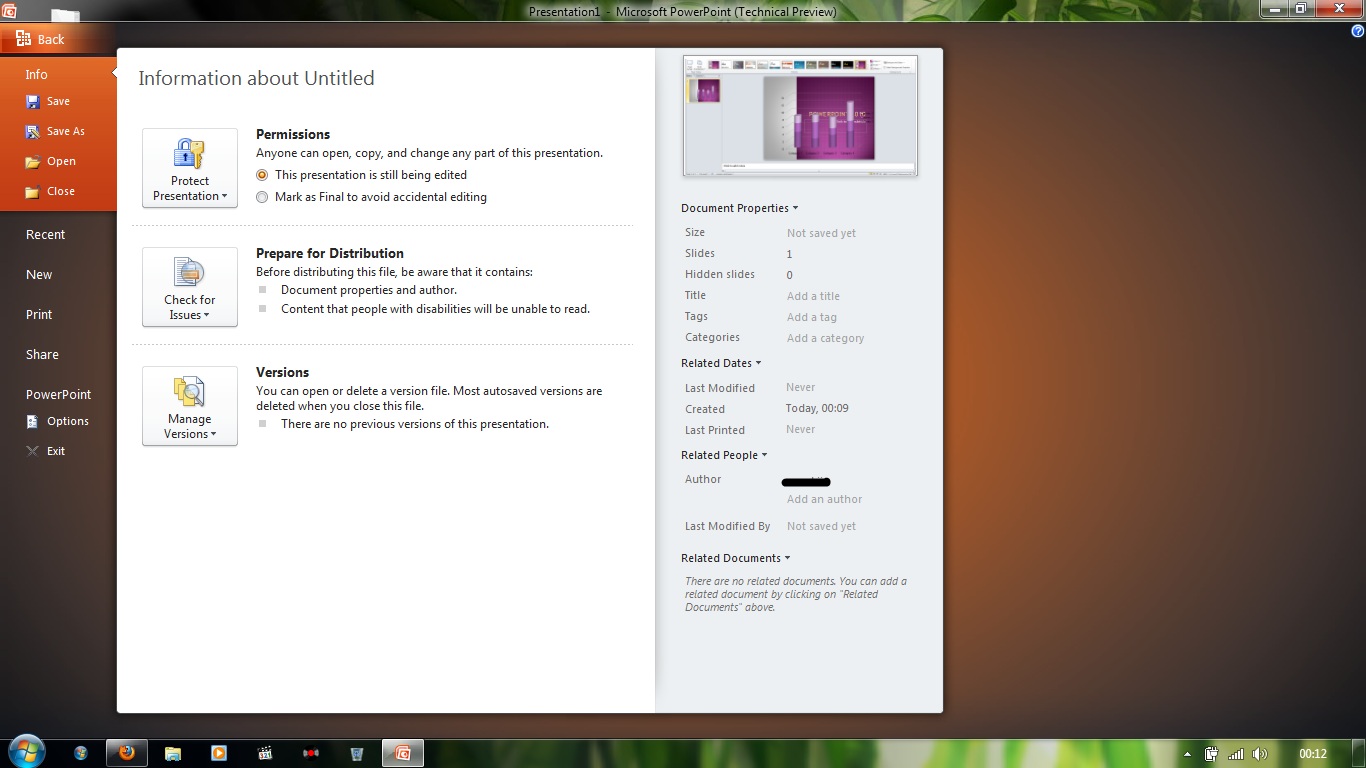Click the Back button in the backstage view
1366x768 pixels.
pos(42,39)
